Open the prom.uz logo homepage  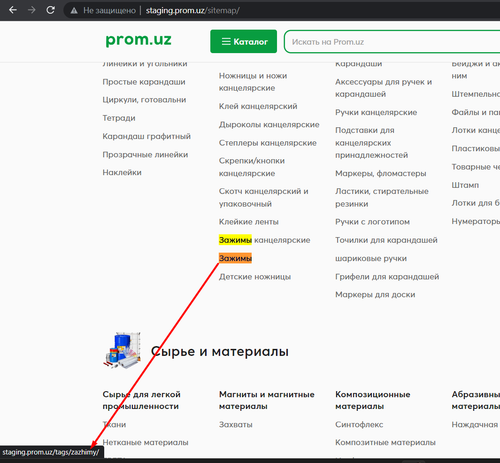pyautogui.click(x=138, y=40)
